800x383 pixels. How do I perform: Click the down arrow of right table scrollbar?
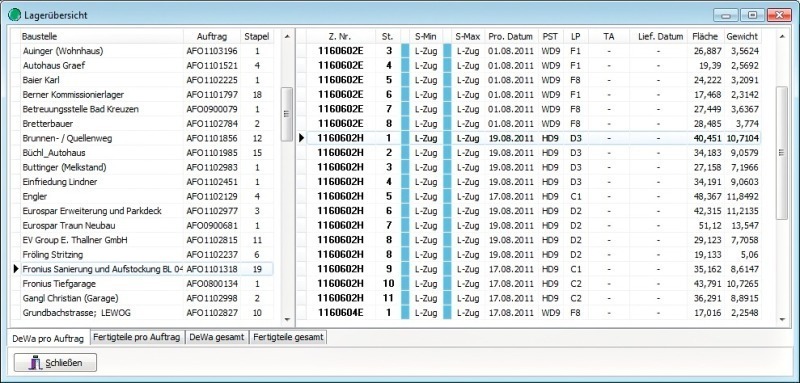click(x=782, y=319)
